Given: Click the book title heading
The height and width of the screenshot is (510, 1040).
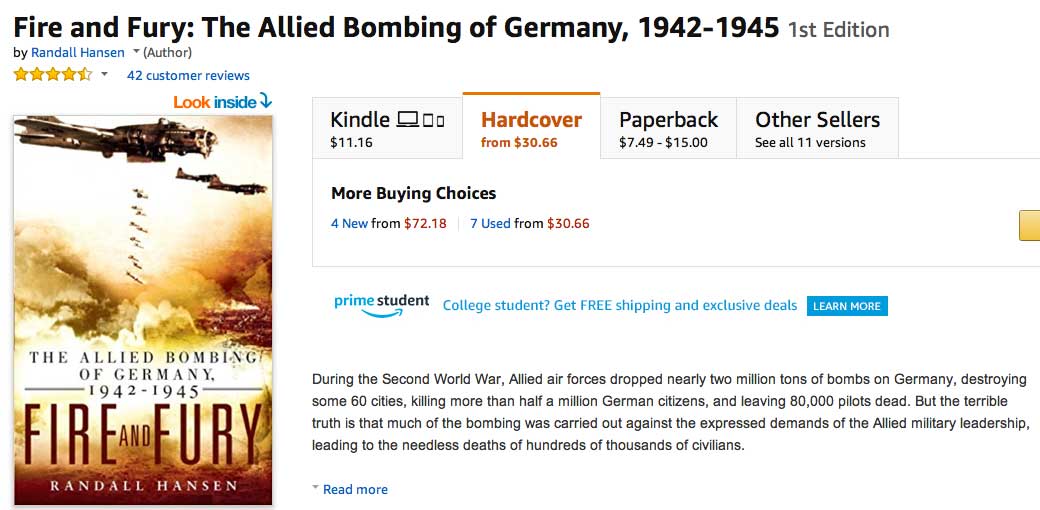Looking at the screenshot, I should [396, 27].
